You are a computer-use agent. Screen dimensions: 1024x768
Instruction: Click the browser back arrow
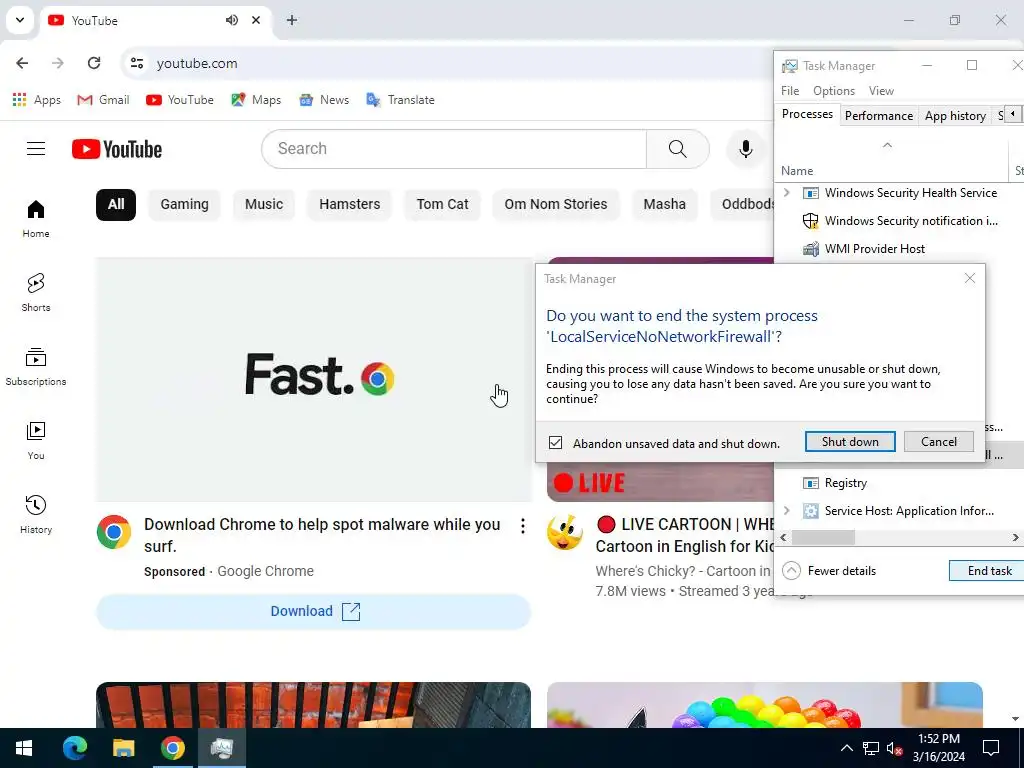point(22,63)
